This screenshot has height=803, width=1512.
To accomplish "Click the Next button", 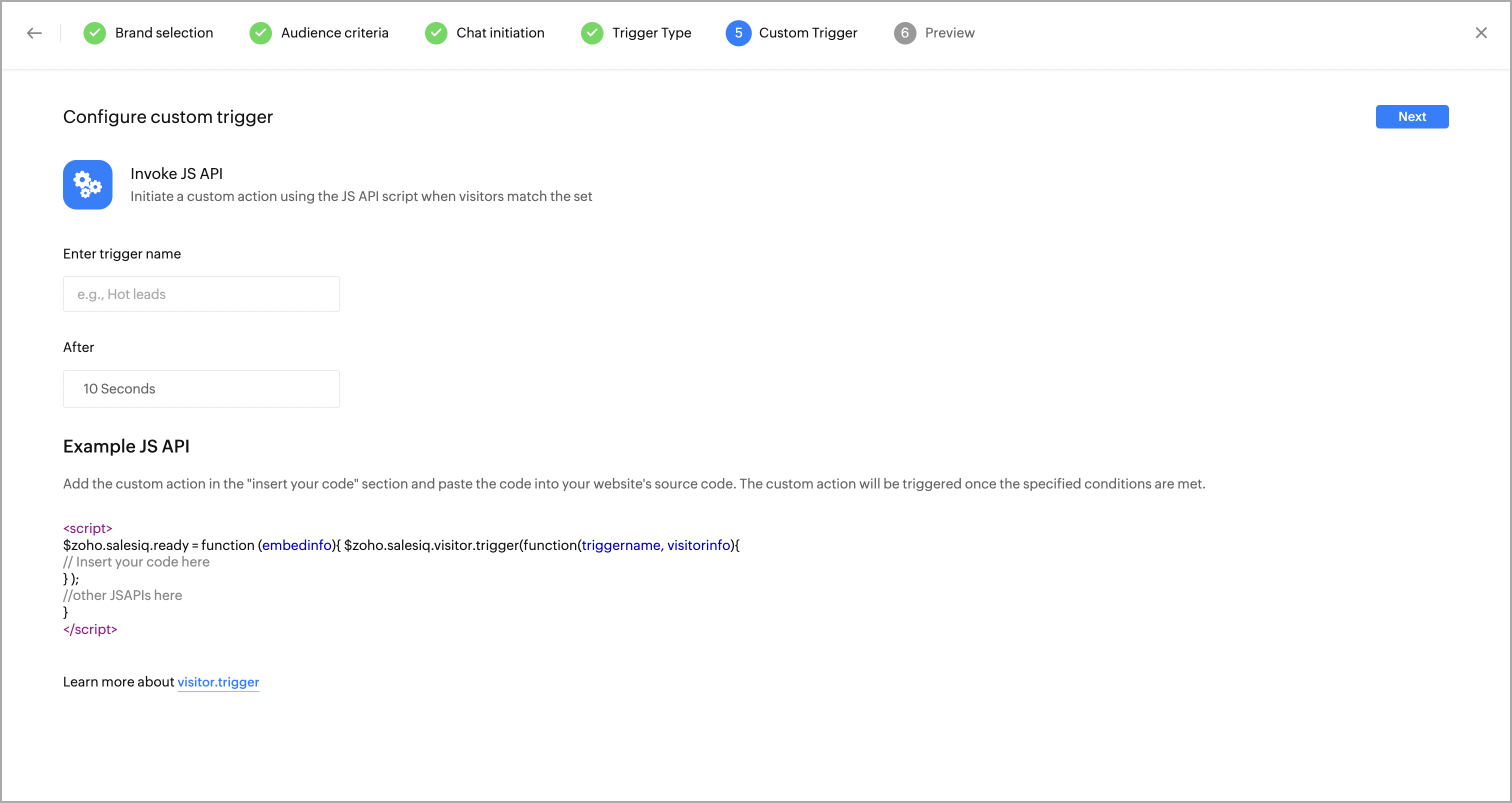I will [1412, 117].
